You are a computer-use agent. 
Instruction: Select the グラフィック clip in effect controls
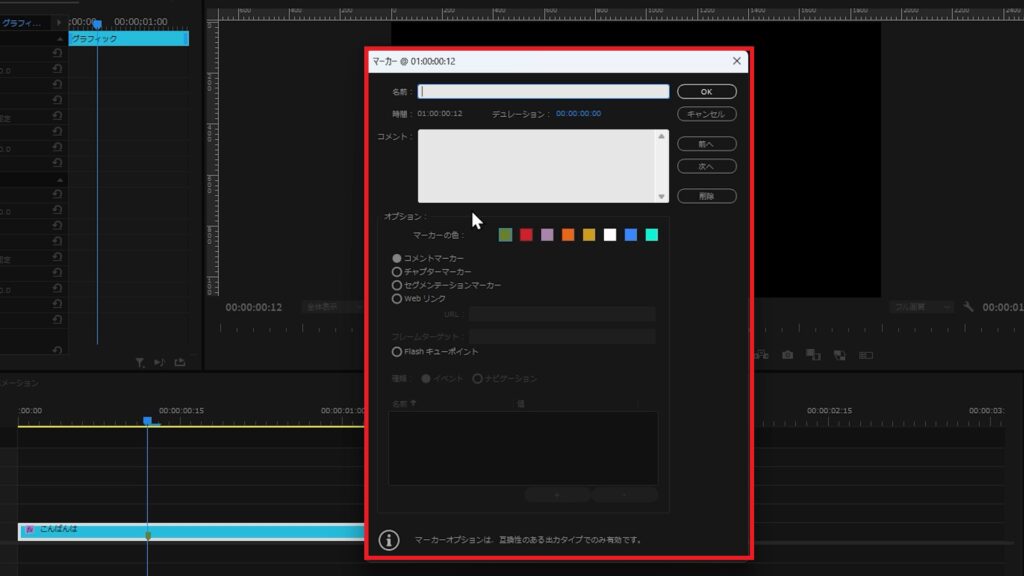click(x=129, y=39)
